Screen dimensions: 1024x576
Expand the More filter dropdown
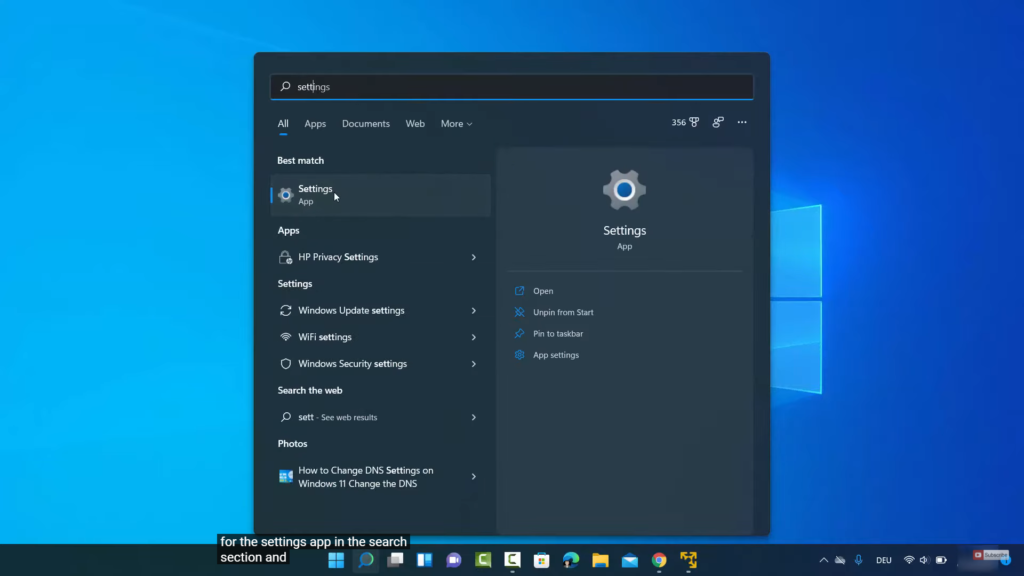456,124
